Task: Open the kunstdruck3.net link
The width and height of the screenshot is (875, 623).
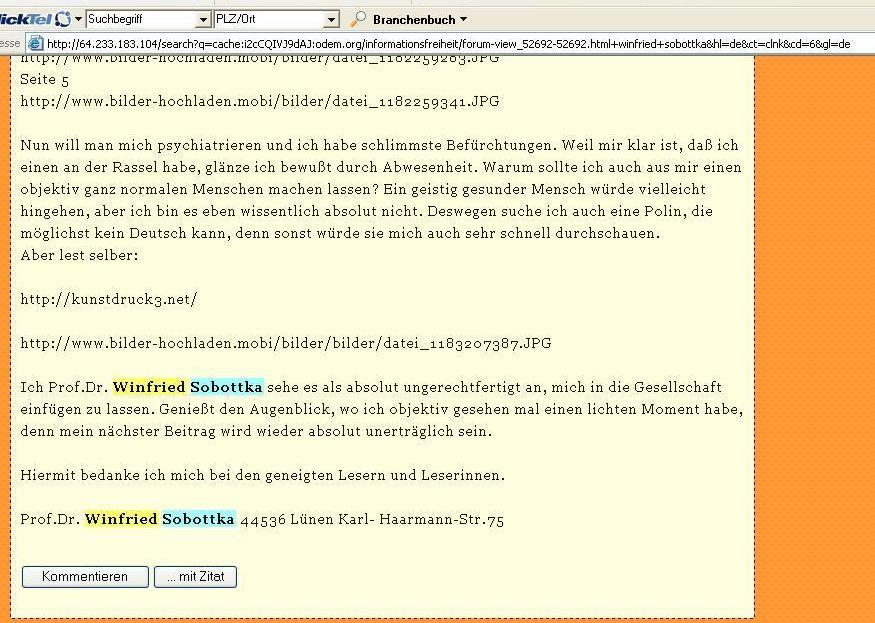Action: (109, 299)
